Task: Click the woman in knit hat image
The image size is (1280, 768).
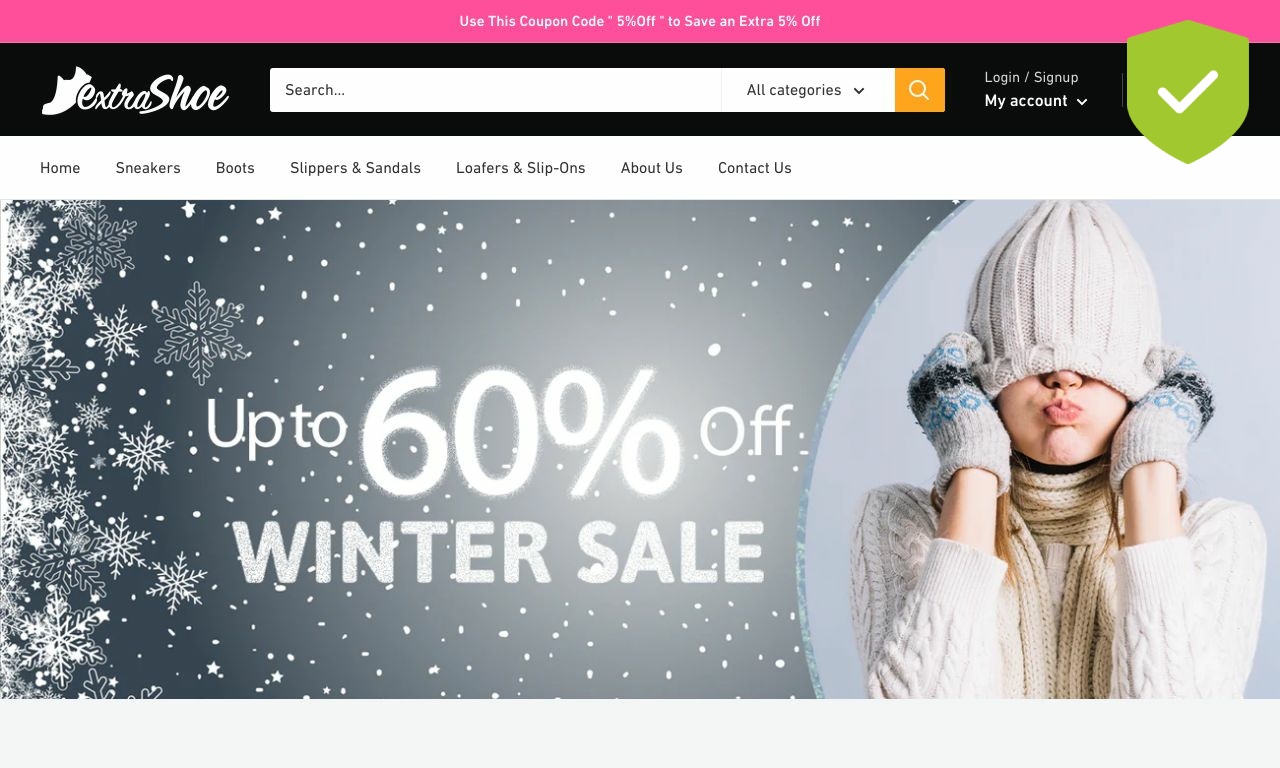Action: click(x=1060, y=449)
